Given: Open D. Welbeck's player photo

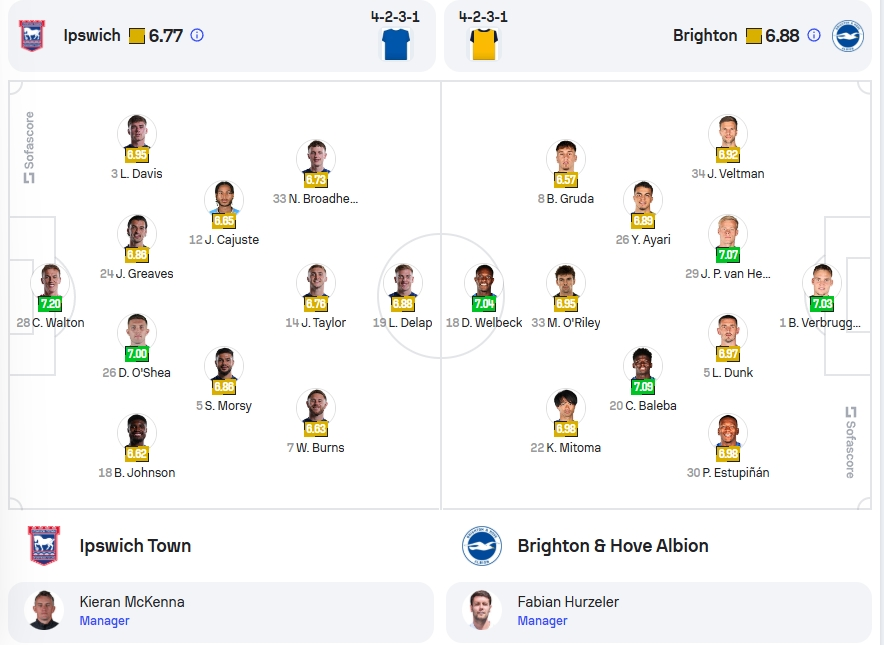Looking at the screenshot, I should tap(484, 280).
